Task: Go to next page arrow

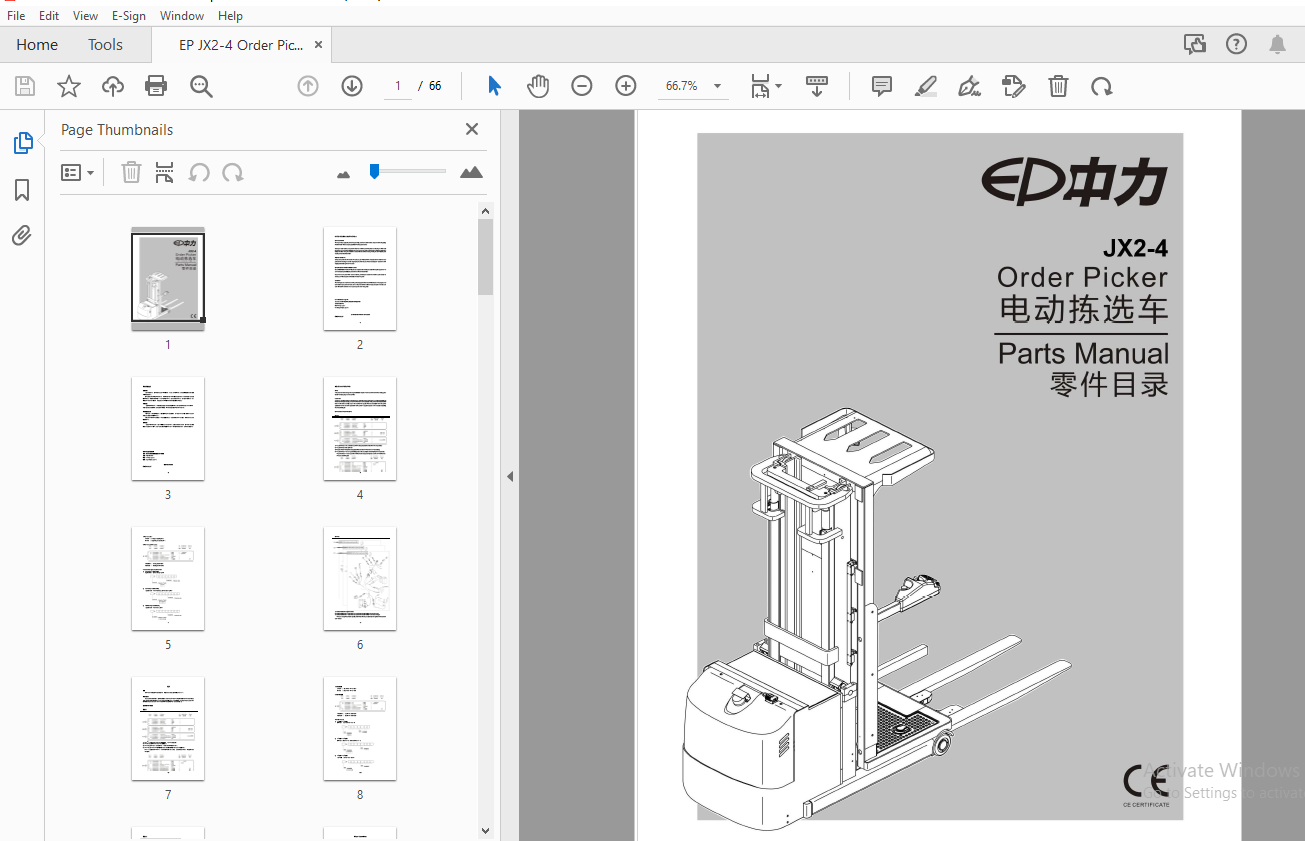Action: pos(352,86)
